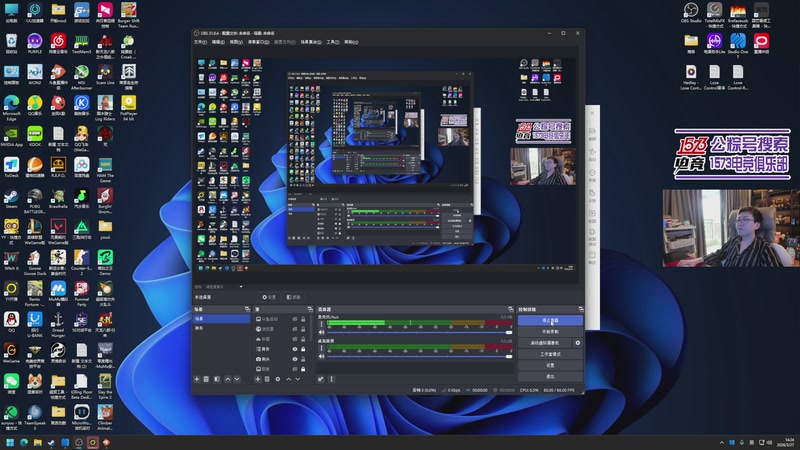Screen dimensions: 800x450
Task: Open File Explorer from the taskbar
Action: (38, 442)
